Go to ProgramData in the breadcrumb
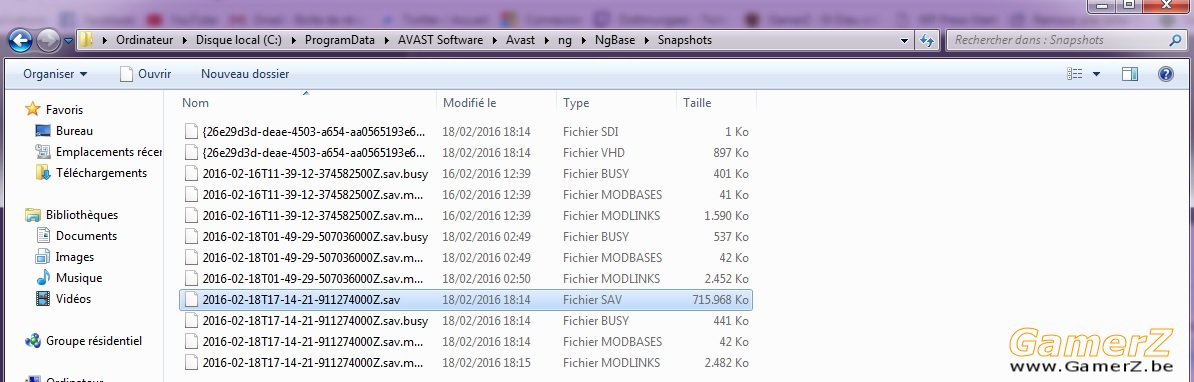The image size is (1194, 382). coord(340,40)
